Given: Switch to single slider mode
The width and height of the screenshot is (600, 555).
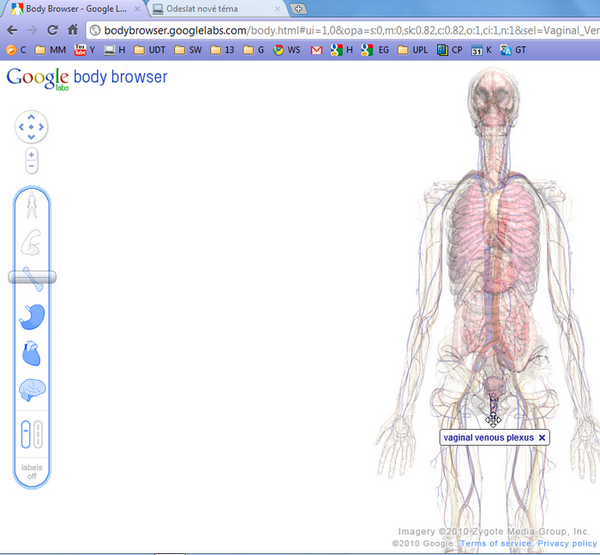Looking at the screenshot, I should click(26, 433).
